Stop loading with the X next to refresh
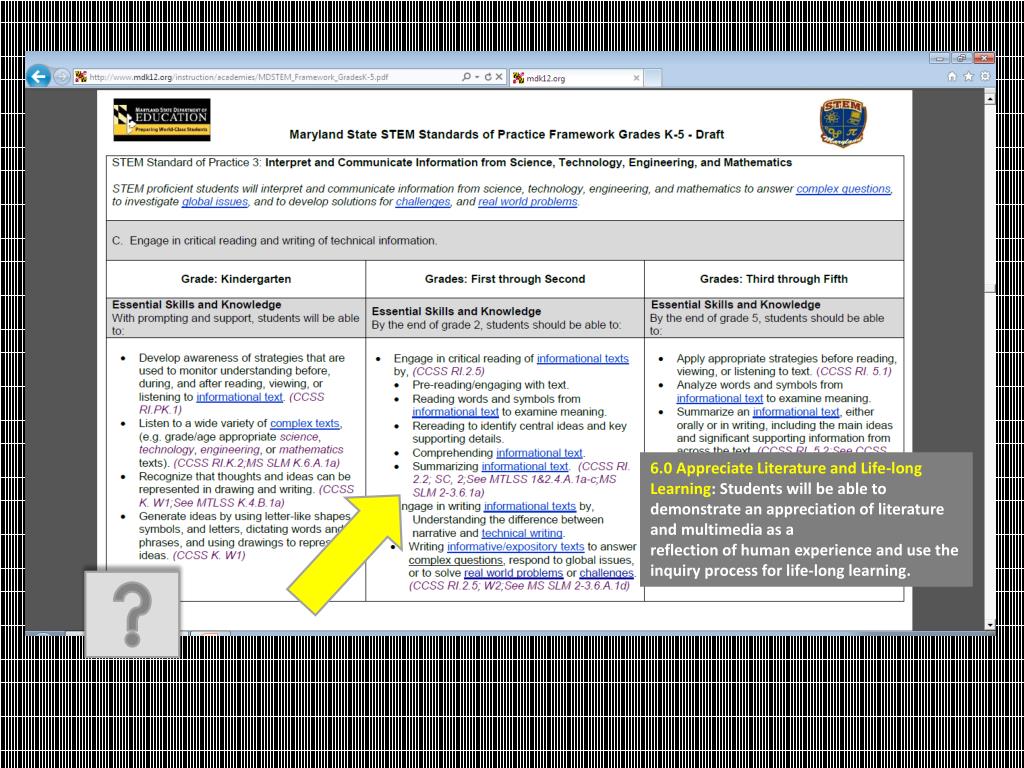This screenshot has height=768, width=1024. coord(499,77)
